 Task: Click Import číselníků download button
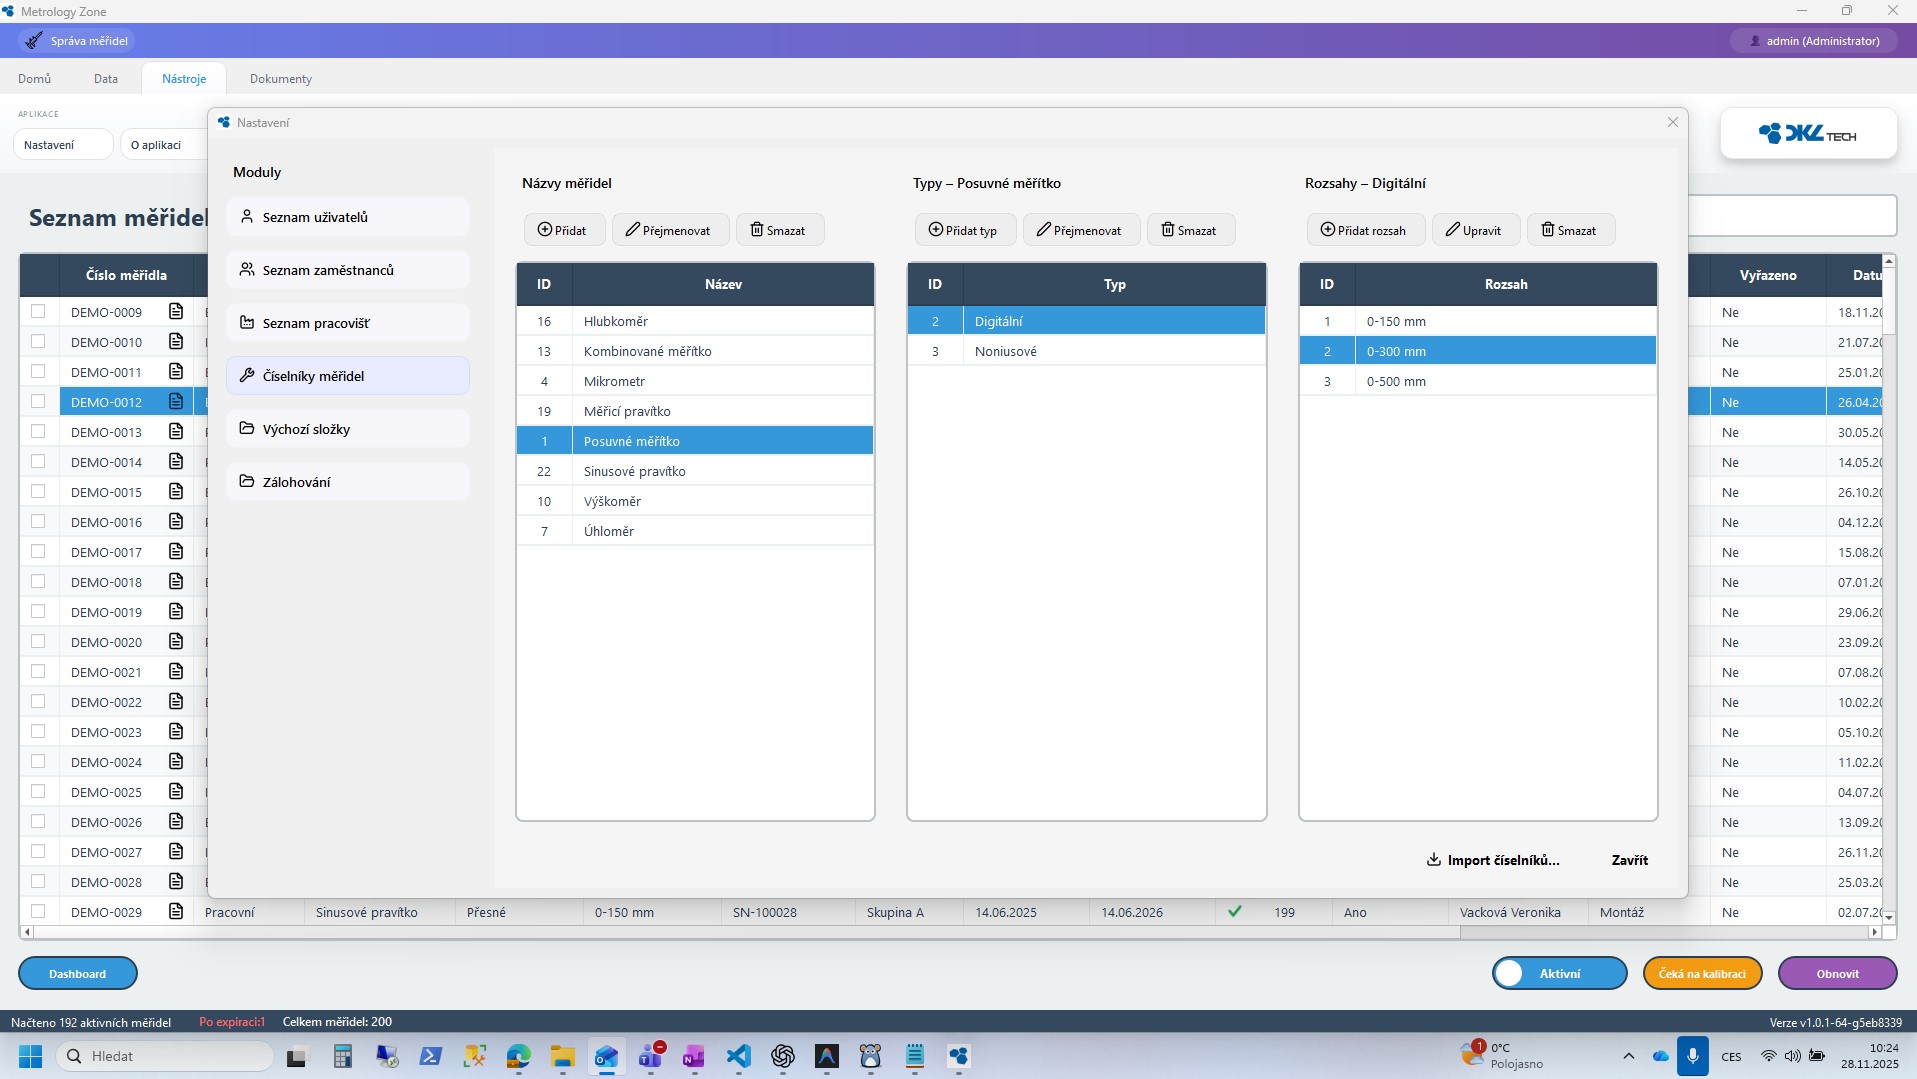(x=1493, y=860)
